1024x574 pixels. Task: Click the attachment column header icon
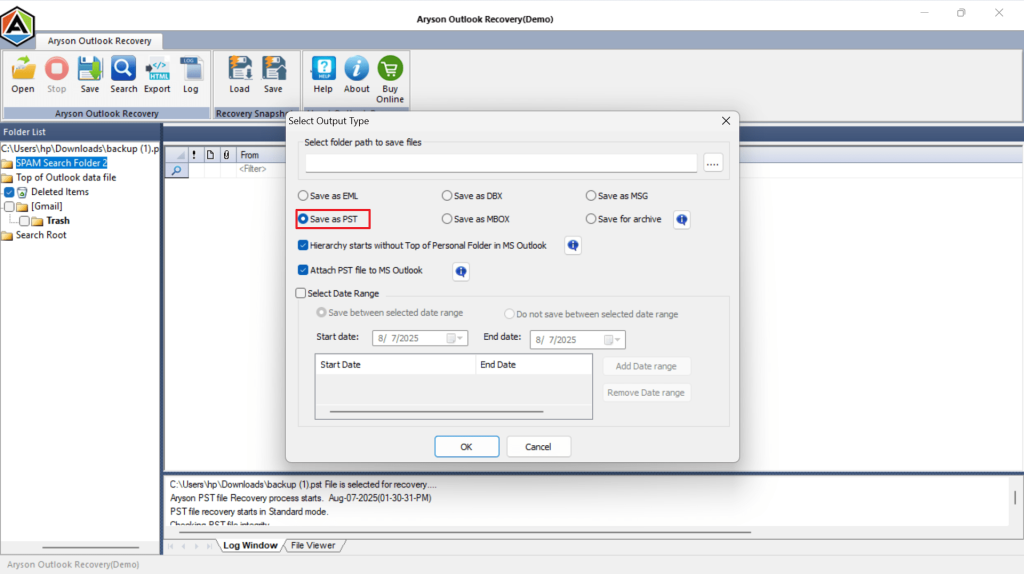point(227,155)
